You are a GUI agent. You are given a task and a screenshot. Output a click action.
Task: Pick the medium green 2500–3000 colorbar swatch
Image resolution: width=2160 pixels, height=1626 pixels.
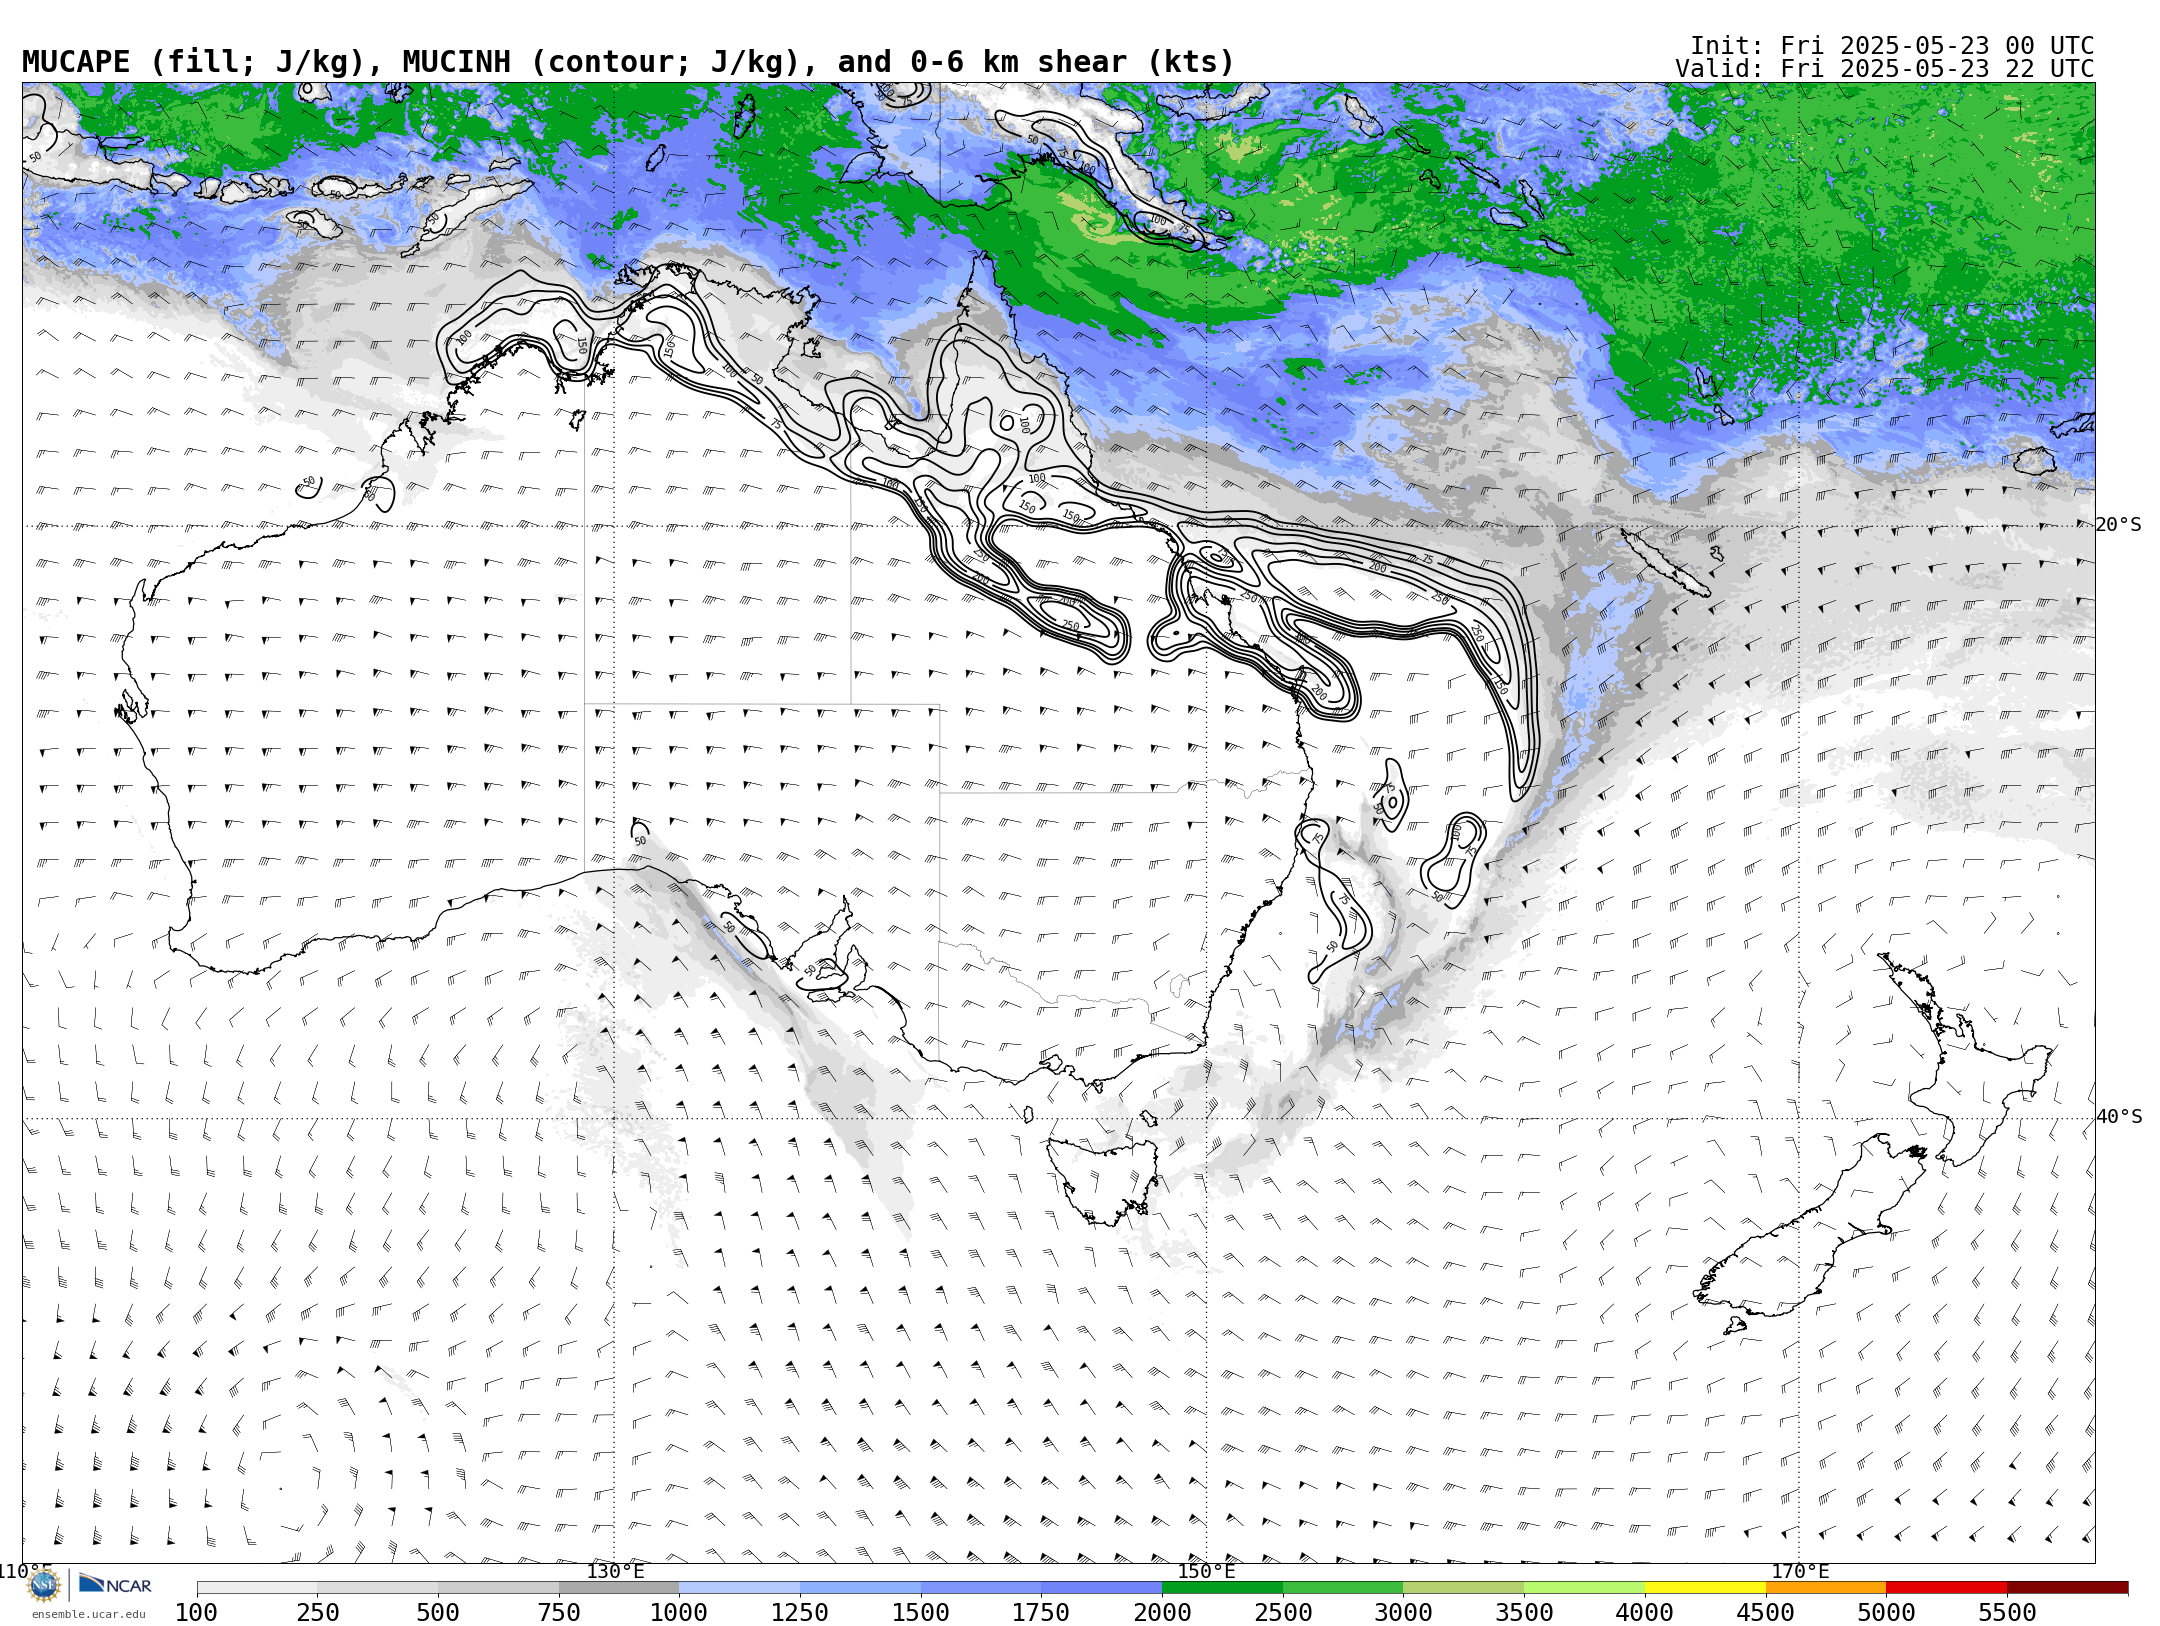point(1343,1588)
